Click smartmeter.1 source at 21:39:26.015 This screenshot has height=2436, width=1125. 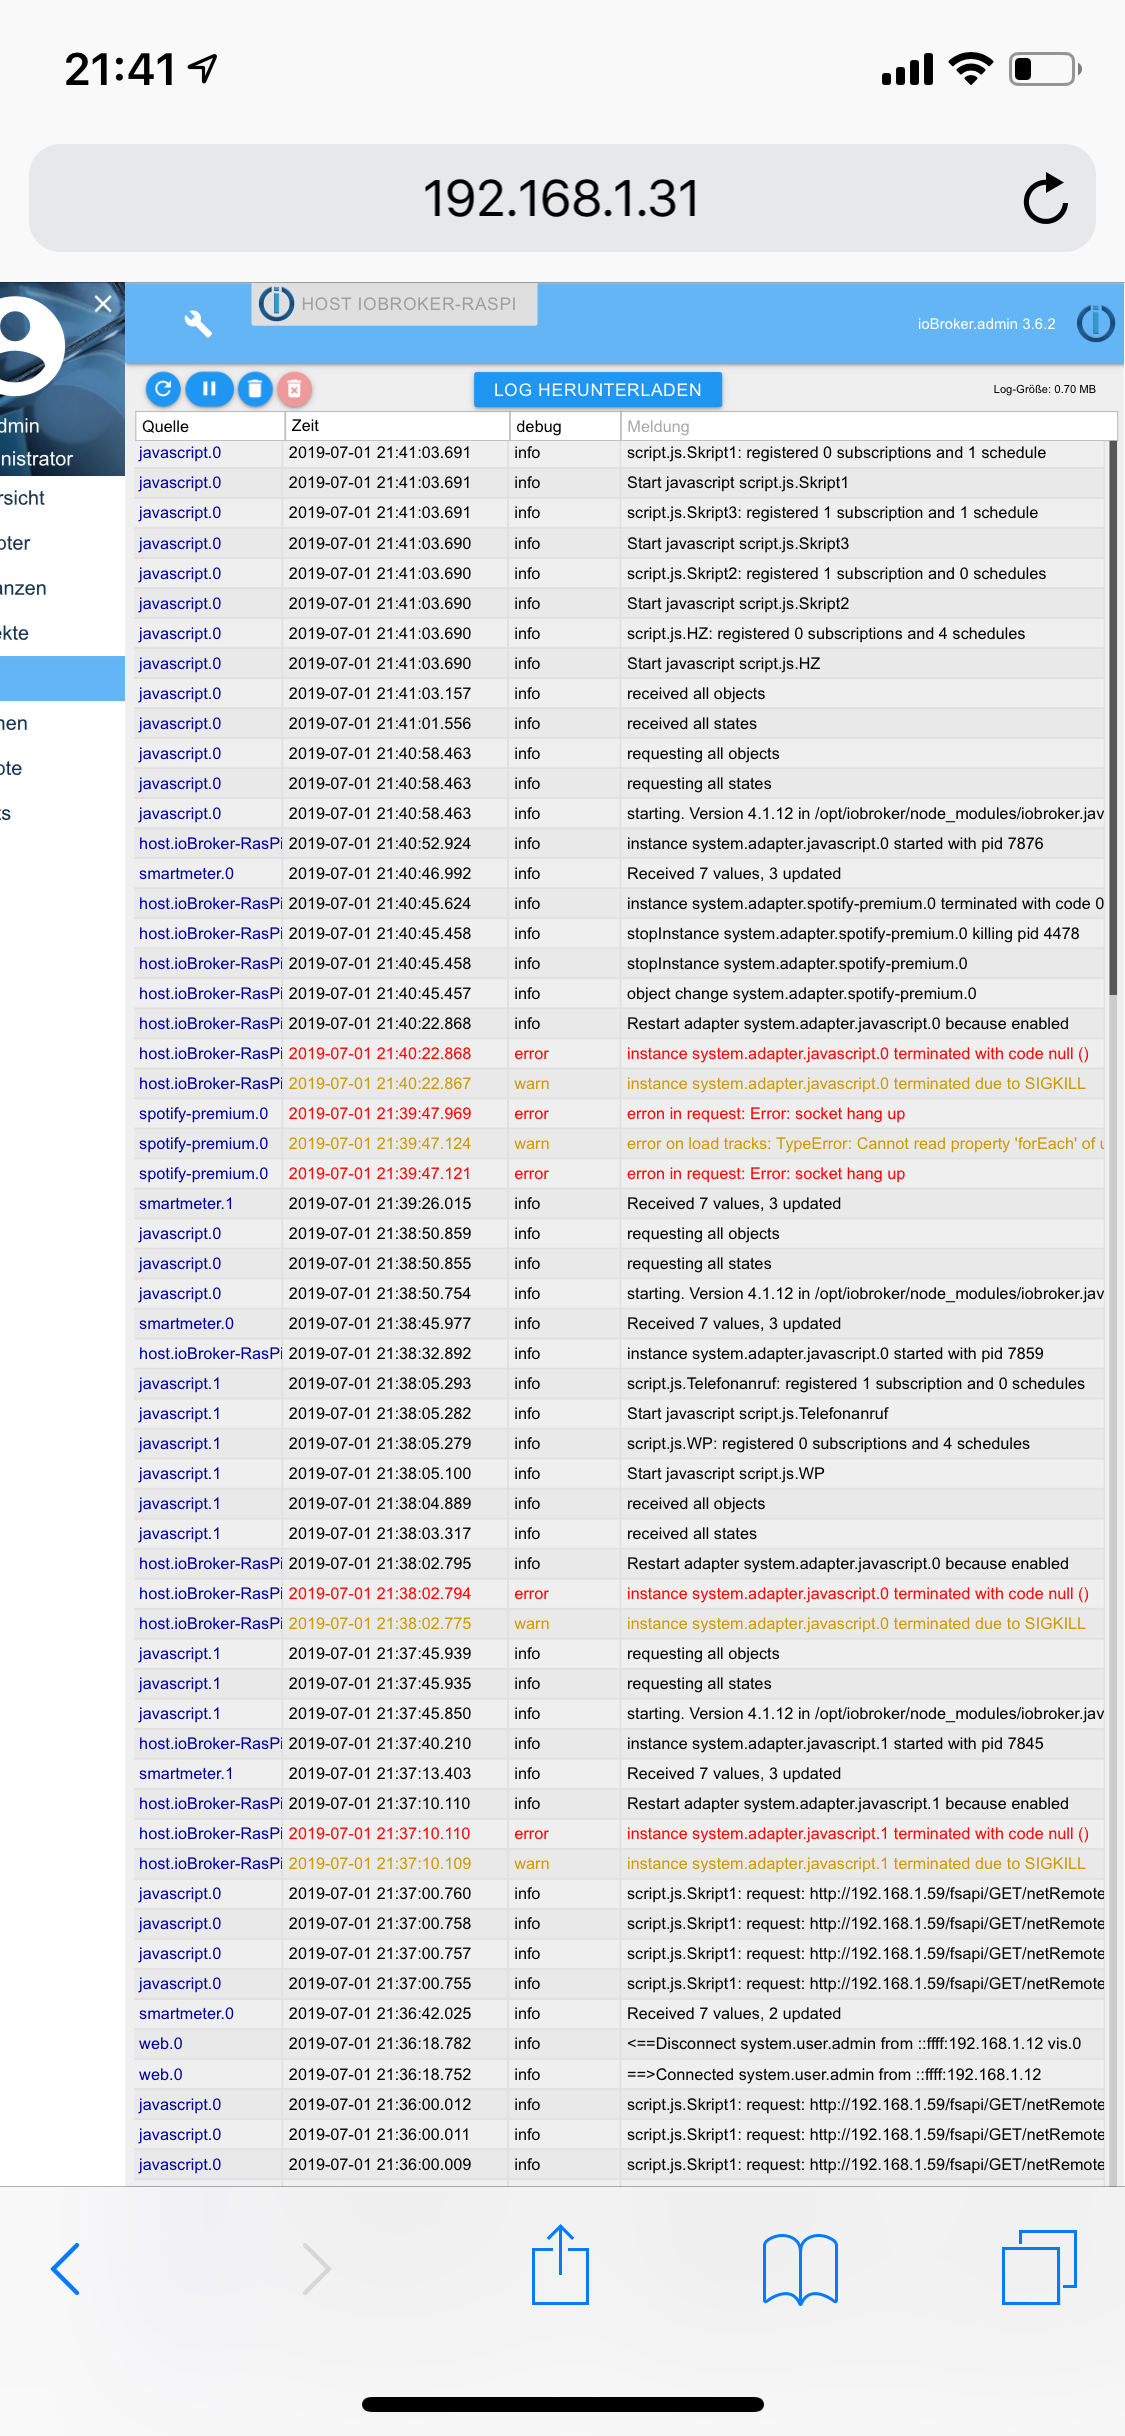tap(186, 1204)
